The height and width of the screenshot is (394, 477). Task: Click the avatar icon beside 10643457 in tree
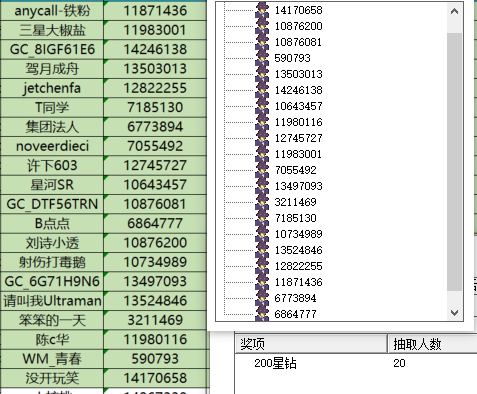[262, 106]
